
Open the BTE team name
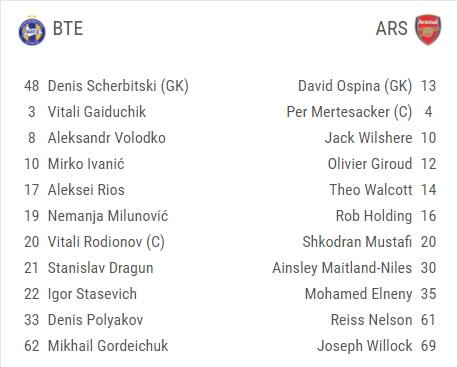pyautogui.click(x=68, y=29)
